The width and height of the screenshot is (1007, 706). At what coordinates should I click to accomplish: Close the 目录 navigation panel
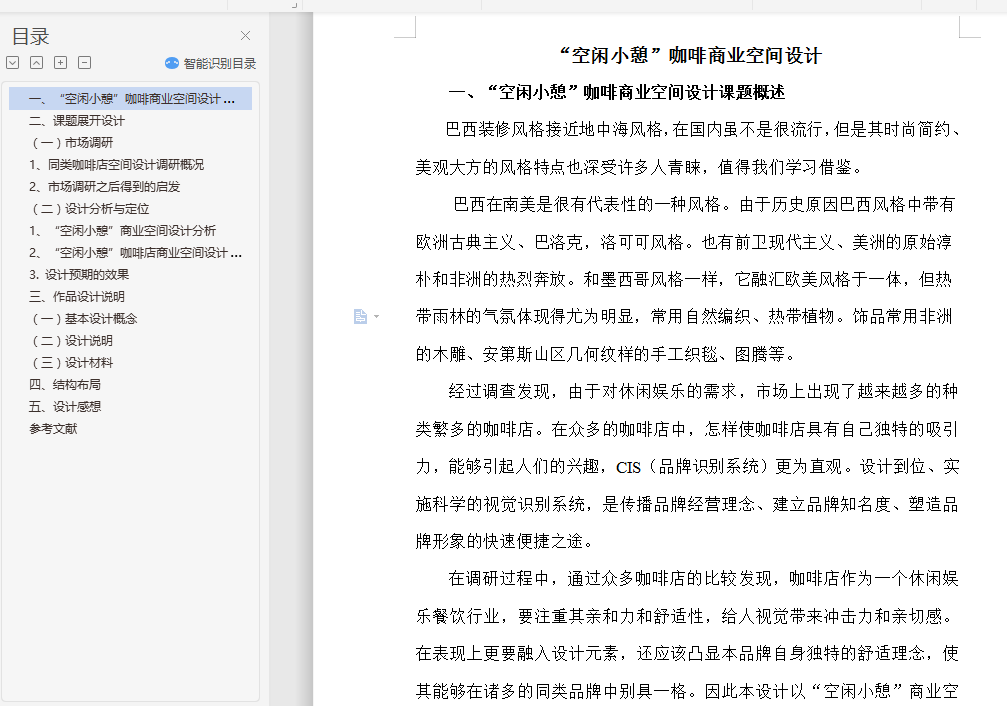click(x=245, y=35)
